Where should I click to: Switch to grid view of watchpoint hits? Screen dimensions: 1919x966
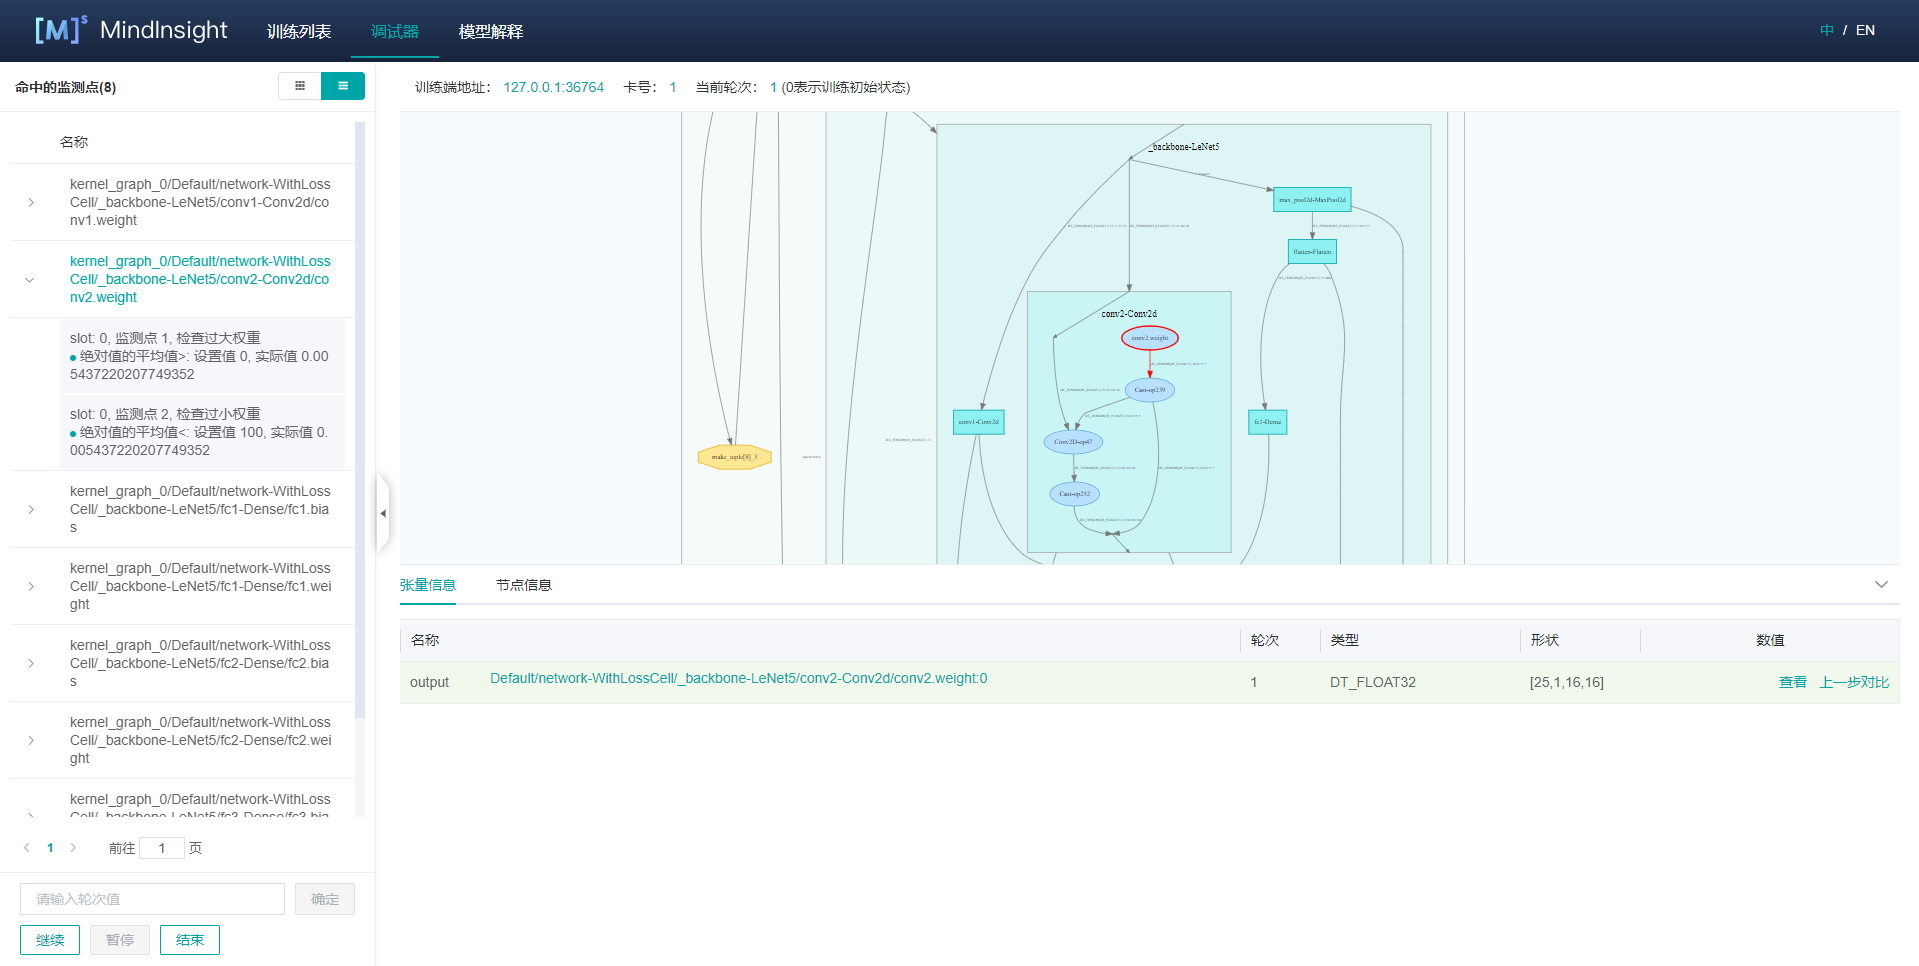tap(299, 86)
